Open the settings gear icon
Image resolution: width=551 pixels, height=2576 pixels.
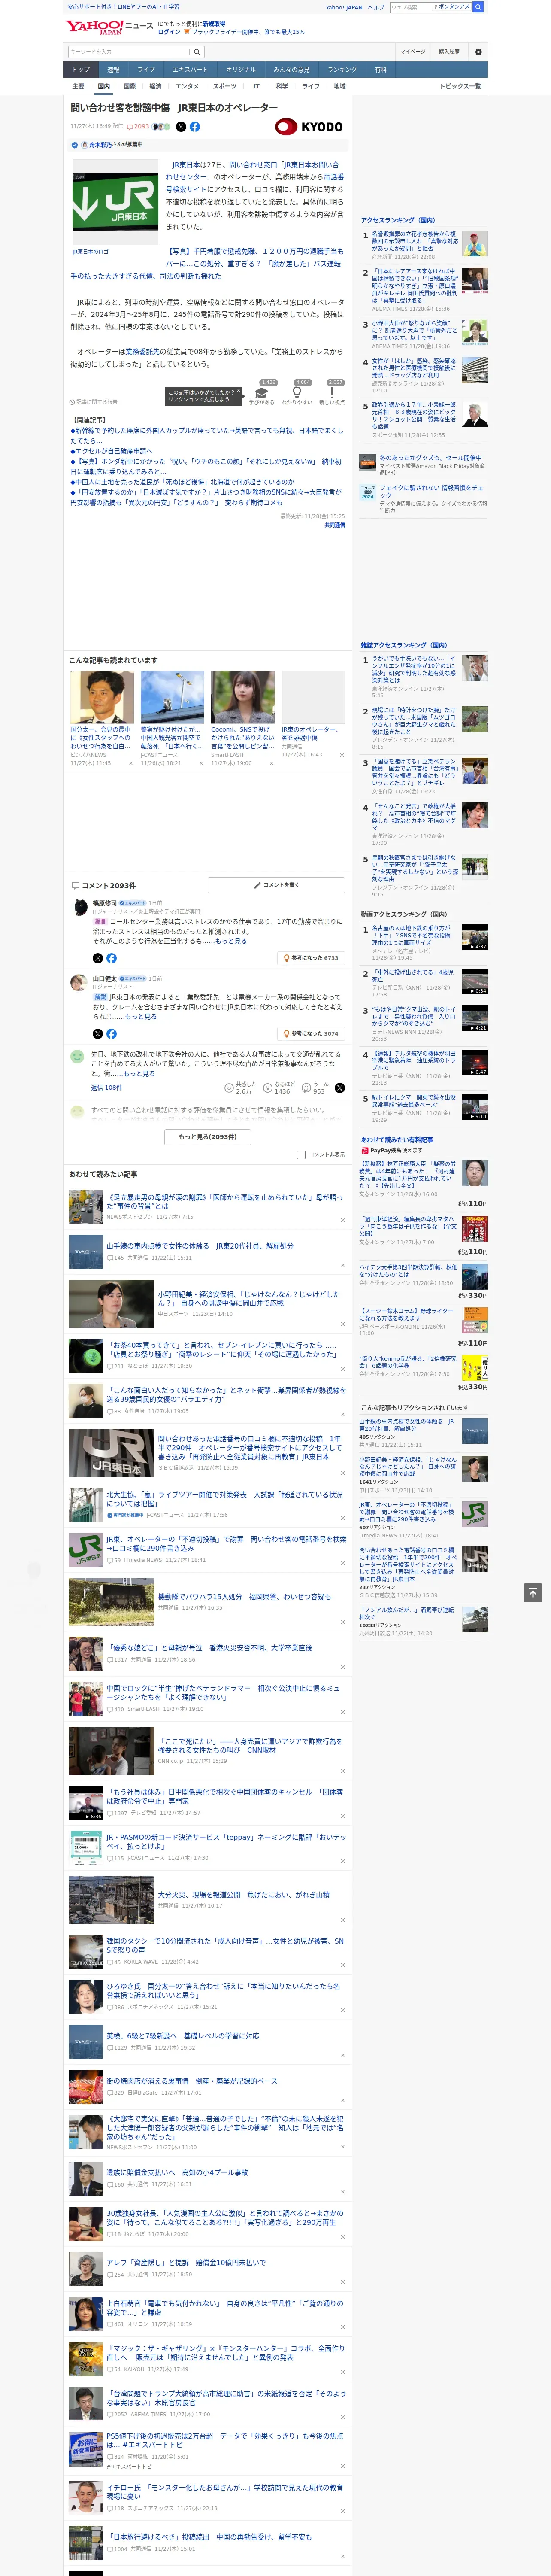pos(478,51)
